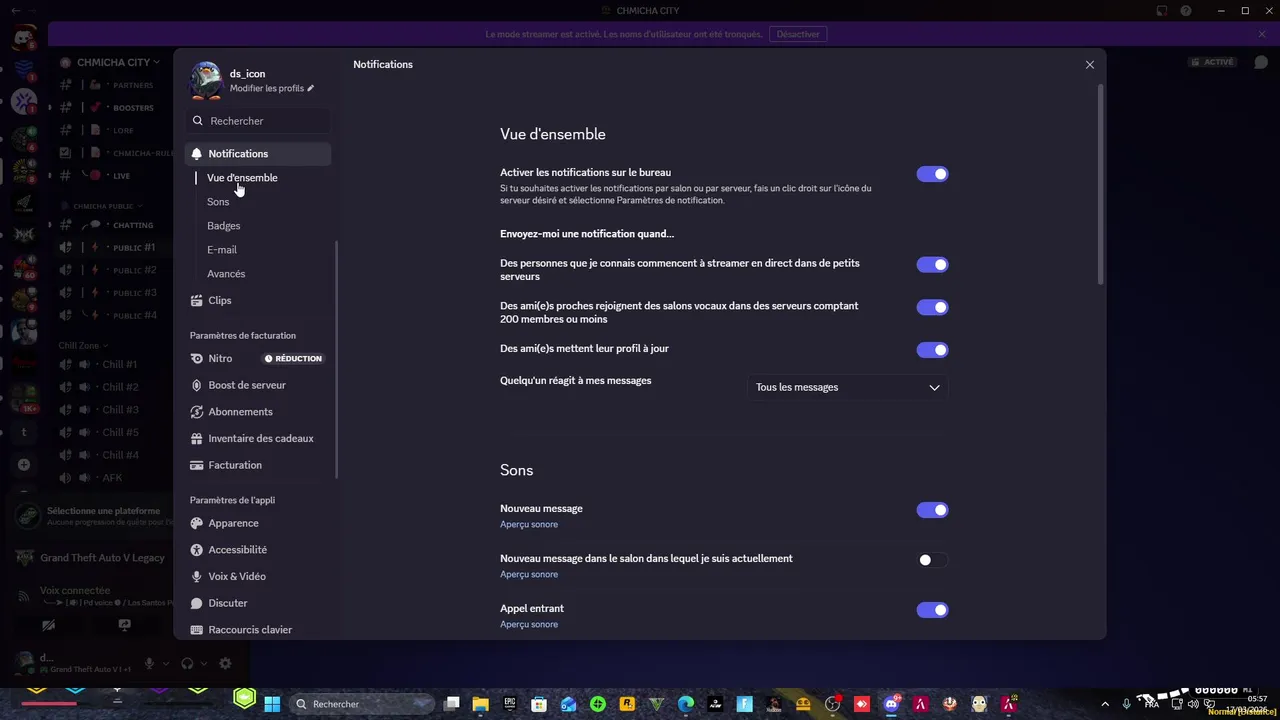The image size is (1280, 720).
Task: Deafen with the headphones icon in user panel
Action: (187, 663)
